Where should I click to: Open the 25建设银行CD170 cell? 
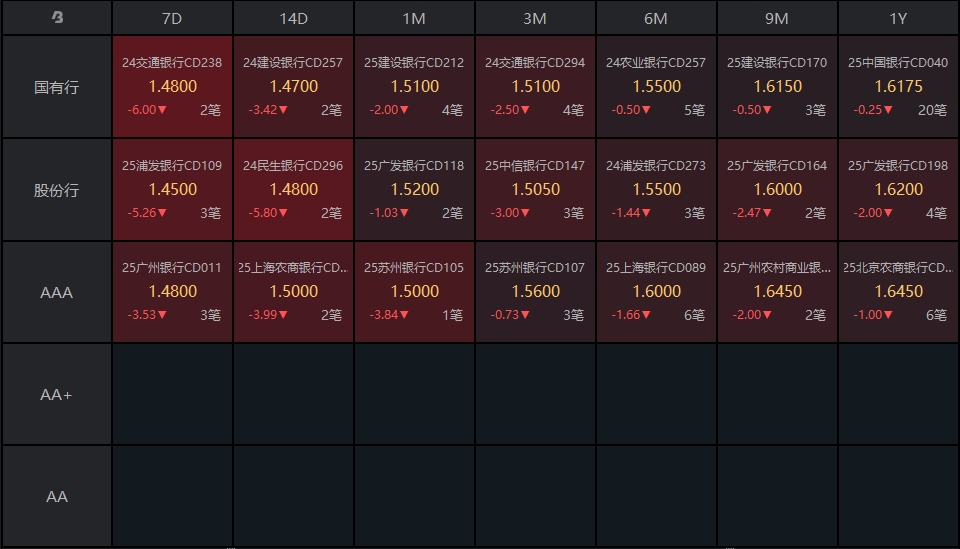[777, 86]
